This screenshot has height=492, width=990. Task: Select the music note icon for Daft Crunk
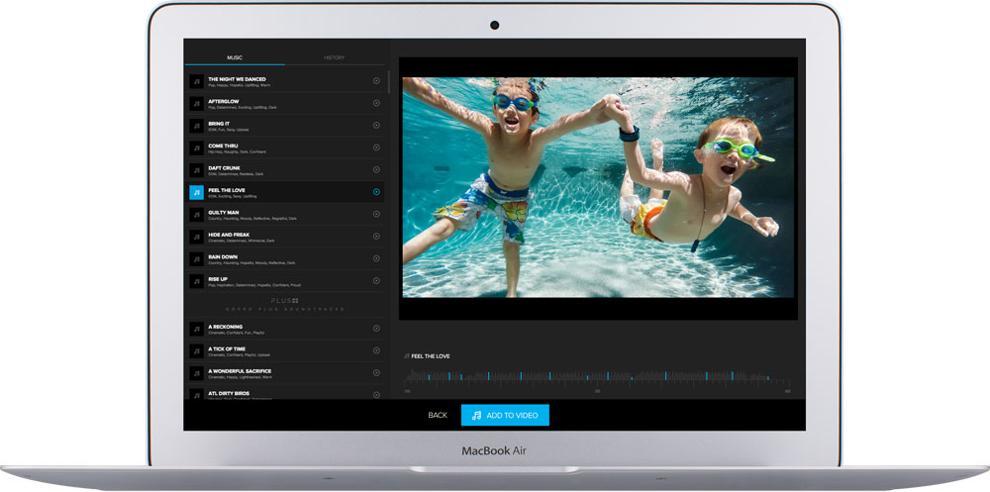pyautogui.click(x=196, y=170)
